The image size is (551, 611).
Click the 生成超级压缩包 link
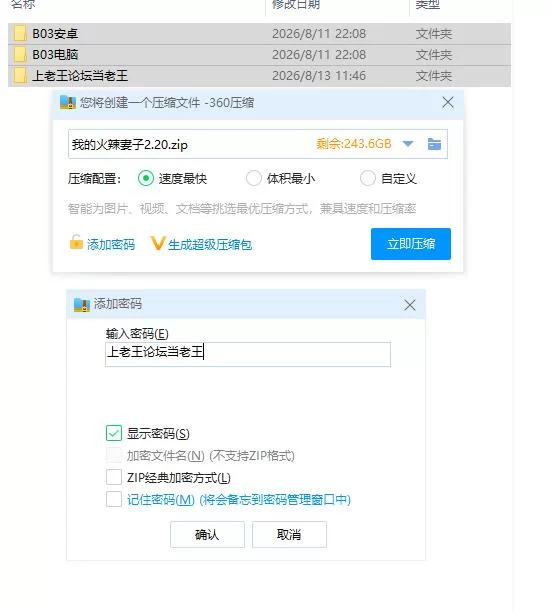pos(210,245)
